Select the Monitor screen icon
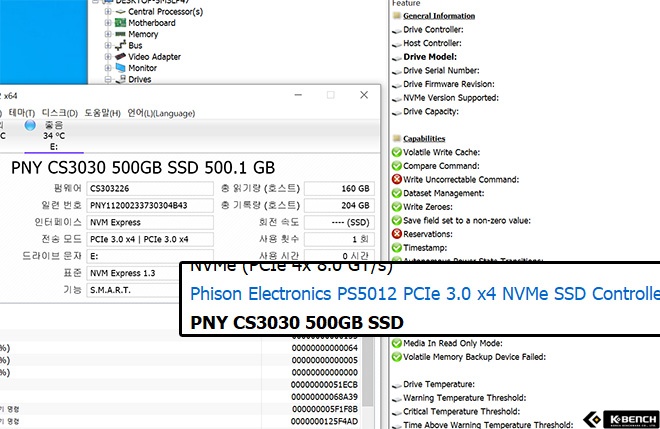Viewport: 660px width, 429px height. pos(121,67)
